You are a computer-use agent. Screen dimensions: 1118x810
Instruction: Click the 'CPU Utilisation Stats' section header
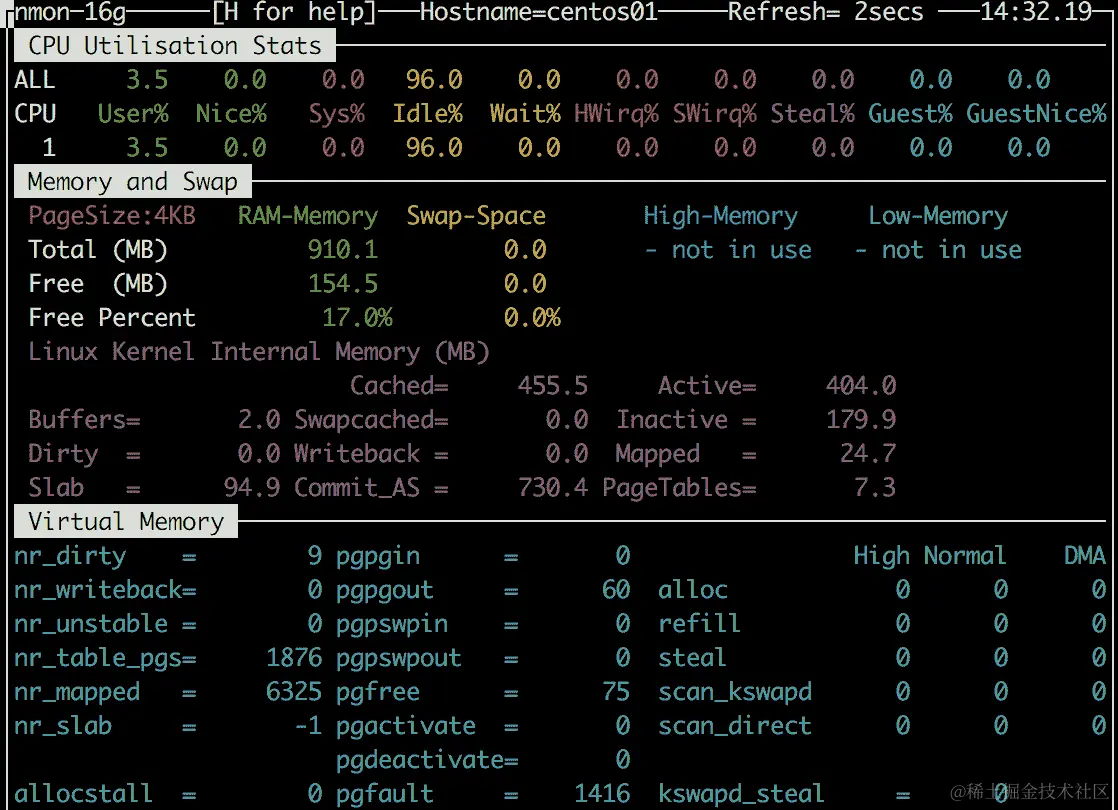coord(175,46)
